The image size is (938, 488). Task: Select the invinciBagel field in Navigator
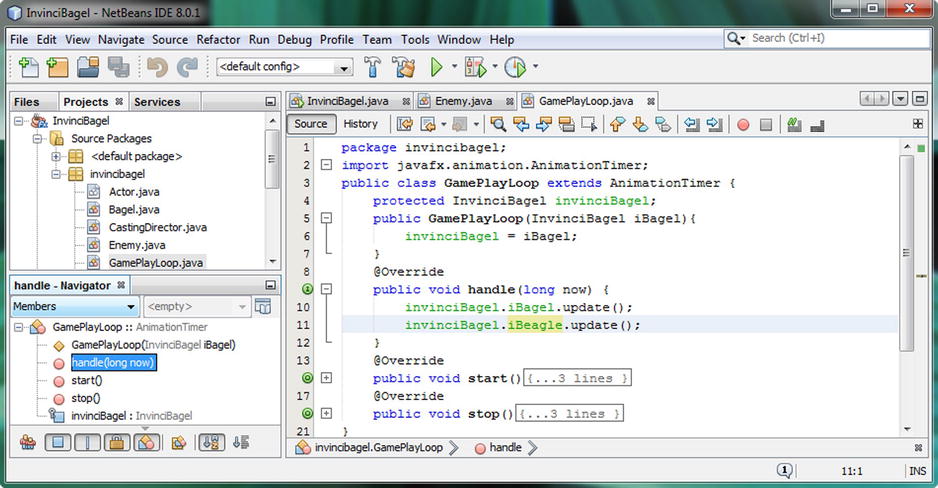132,416
